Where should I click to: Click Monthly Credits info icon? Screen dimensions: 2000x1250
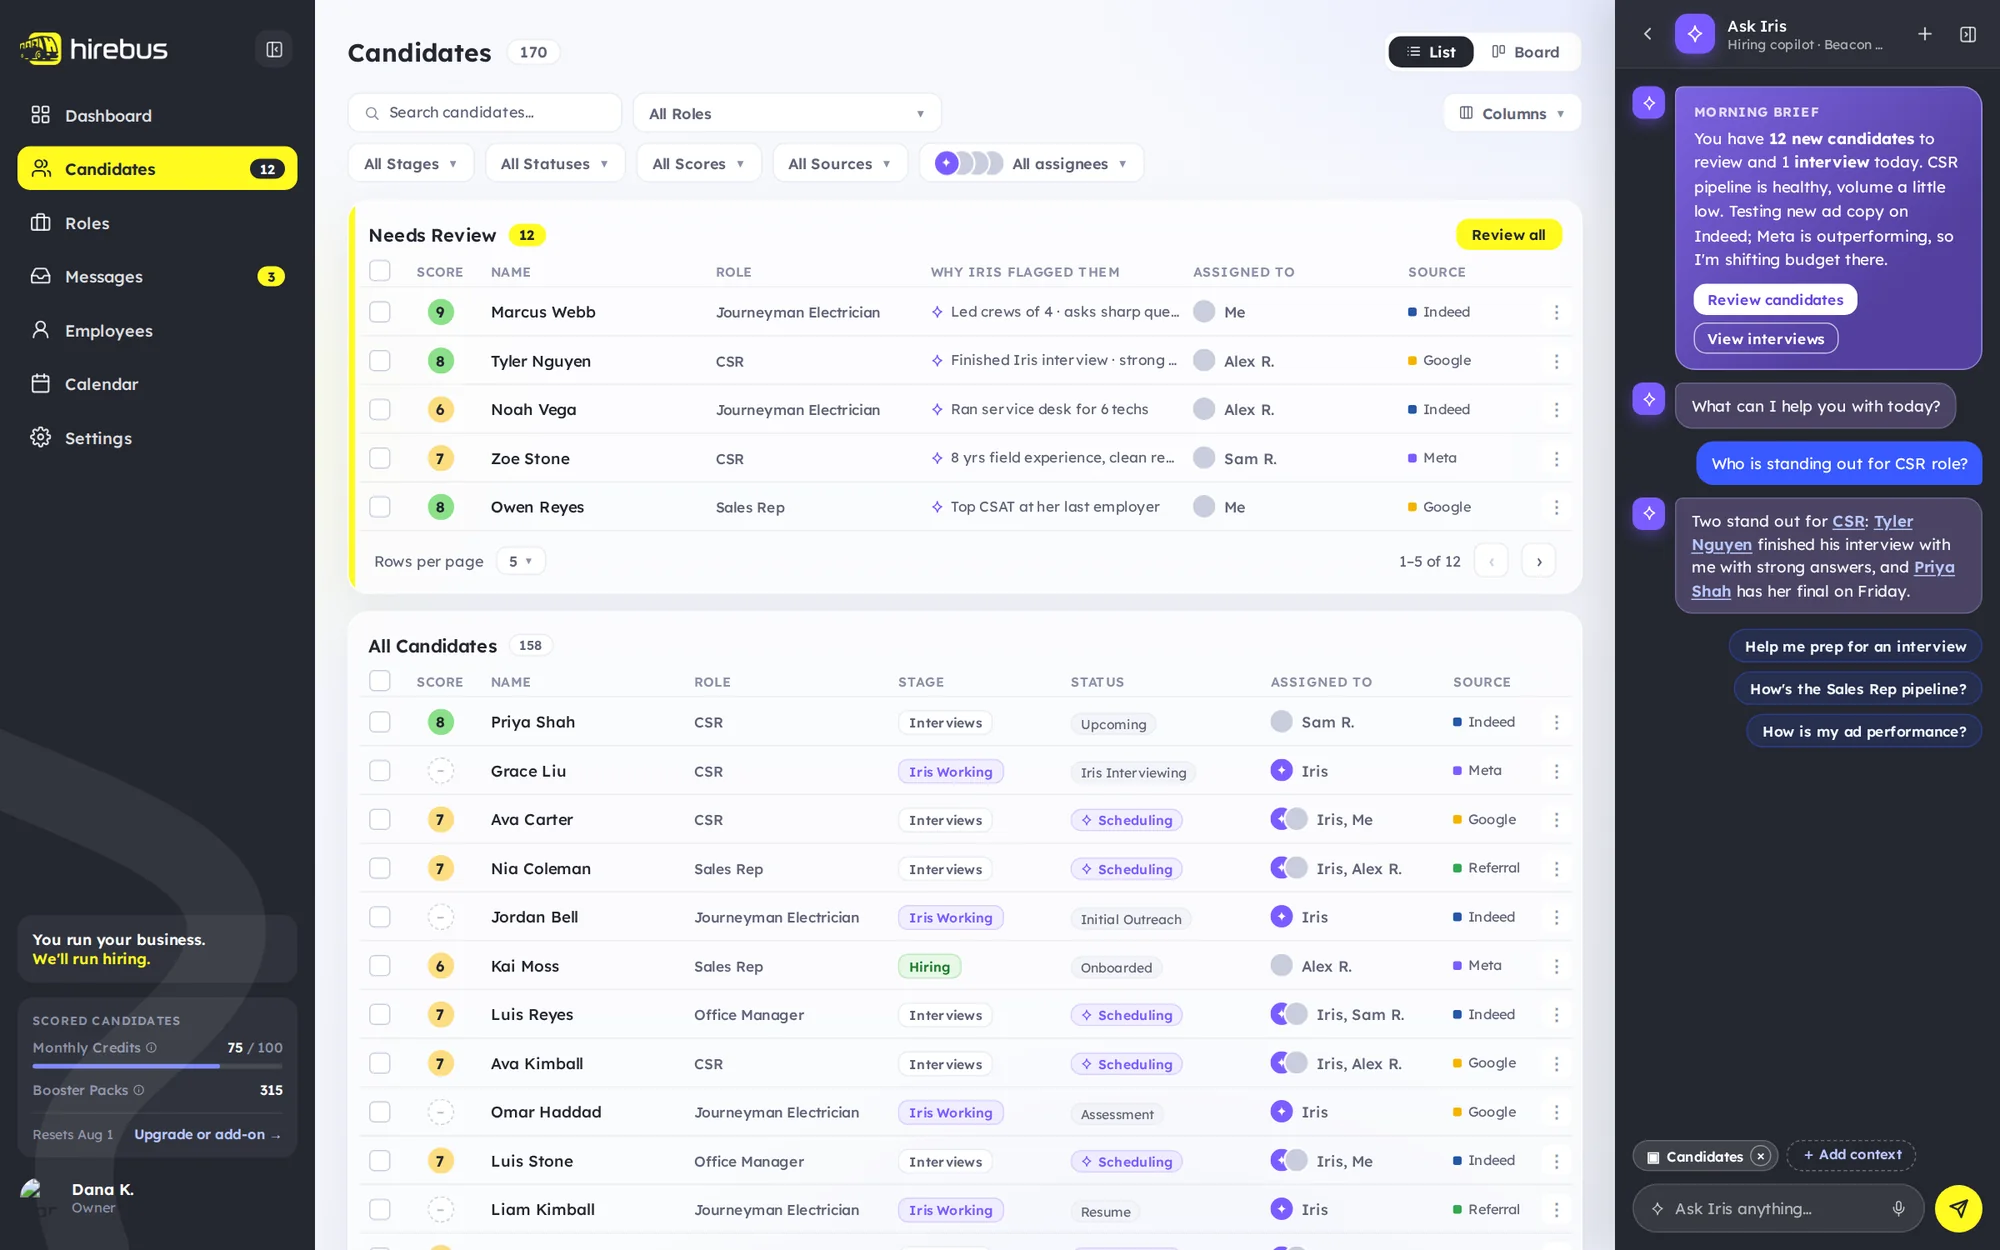coord(151,1048)
